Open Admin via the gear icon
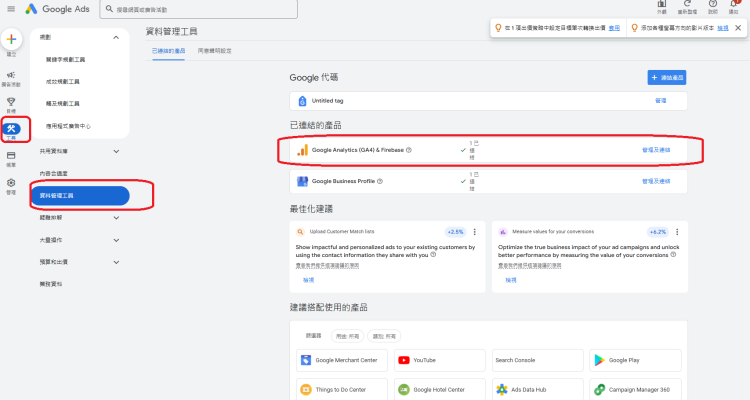The width and height of the screenshot is (750, 400). pyautogui.click(x=11, y=183)
